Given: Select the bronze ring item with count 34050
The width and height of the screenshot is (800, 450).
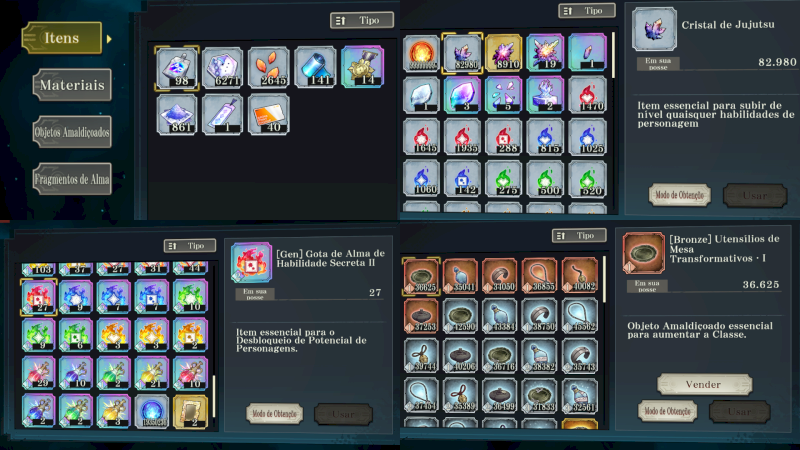Looking at the screenshot, I should point(499,276).
